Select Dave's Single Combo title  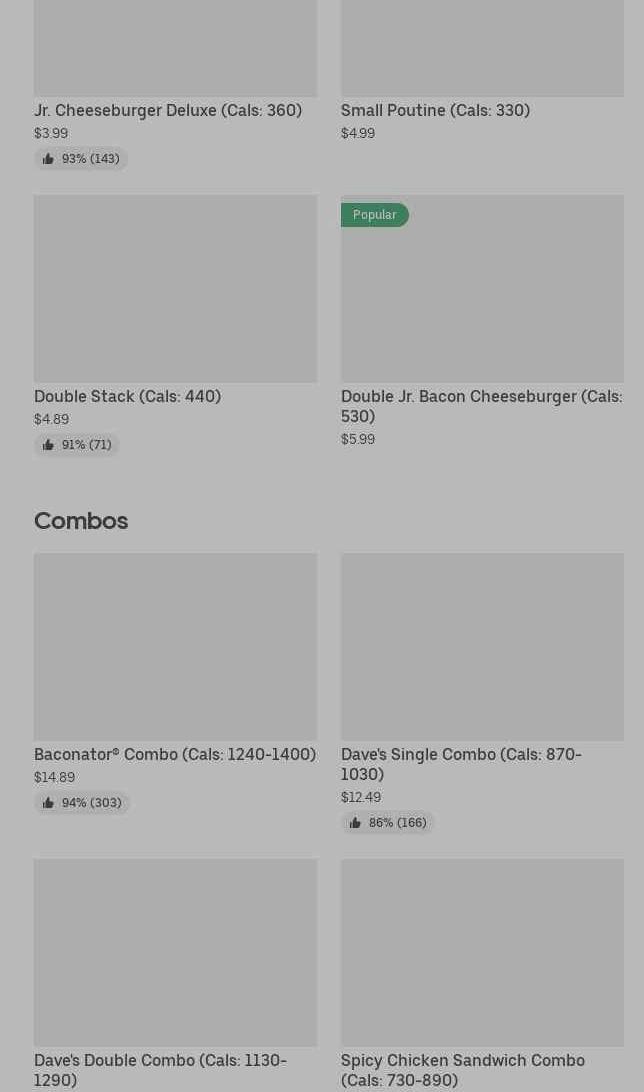pyautogui.click(x=460, y=764)
